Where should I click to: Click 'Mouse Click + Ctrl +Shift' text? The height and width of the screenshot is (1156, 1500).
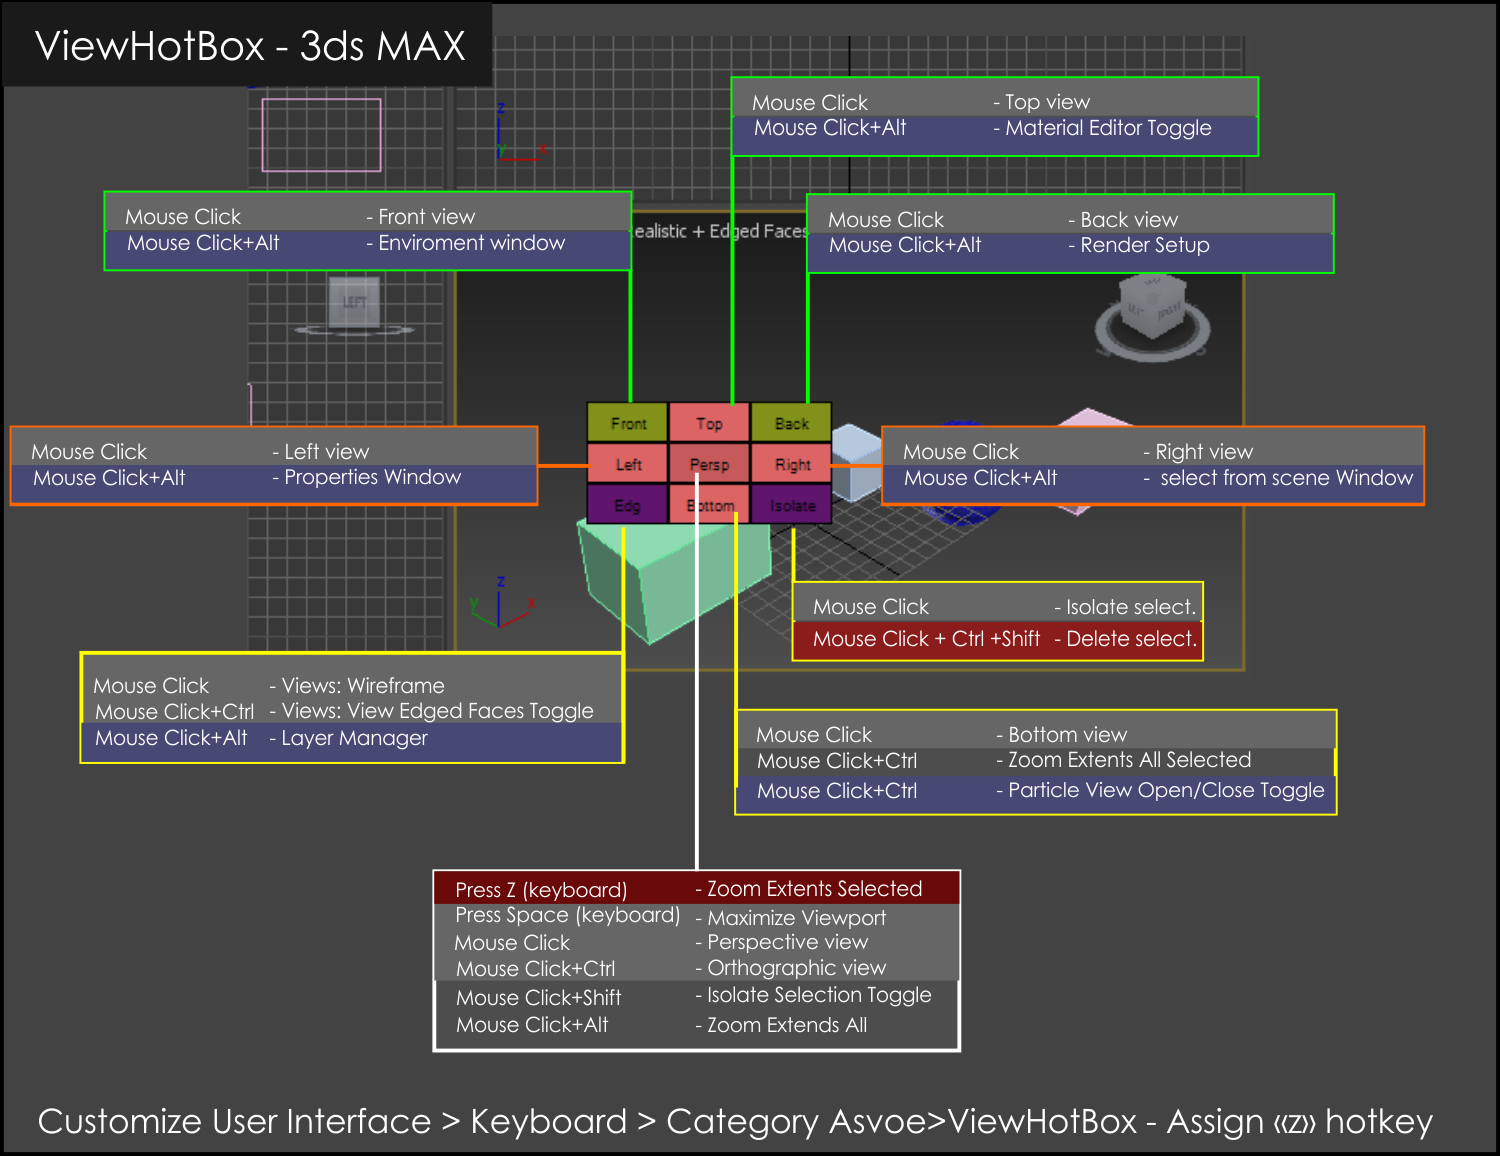pos(926,639)
